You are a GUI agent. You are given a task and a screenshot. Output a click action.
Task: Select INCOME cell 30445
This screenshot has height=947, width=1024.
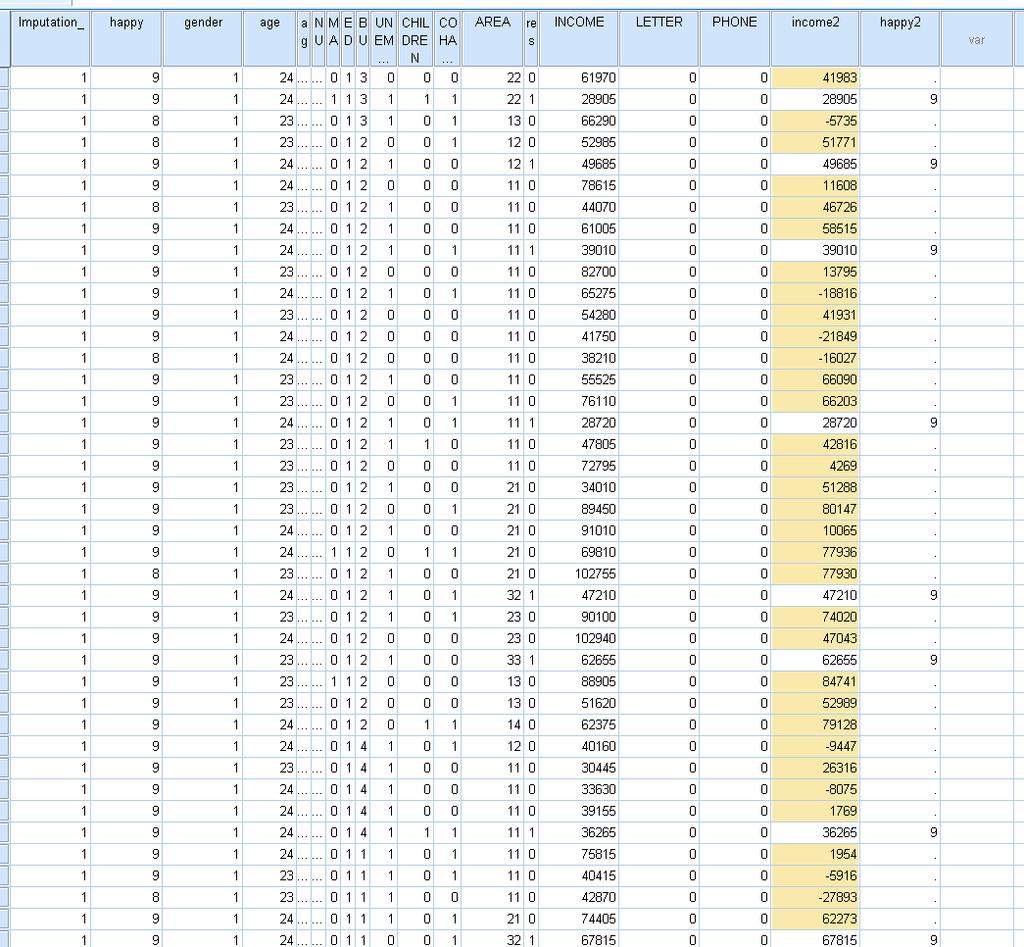[x=579, y=767]
